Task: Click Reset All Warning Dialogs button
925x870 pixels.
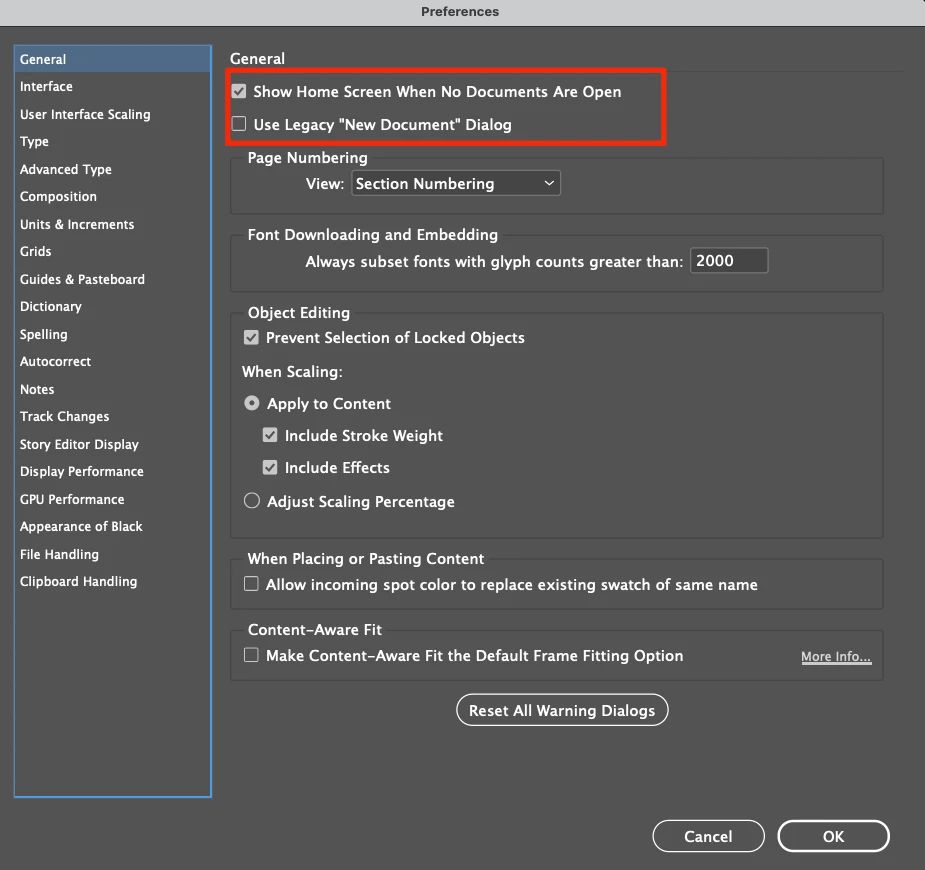Action: 562,710
